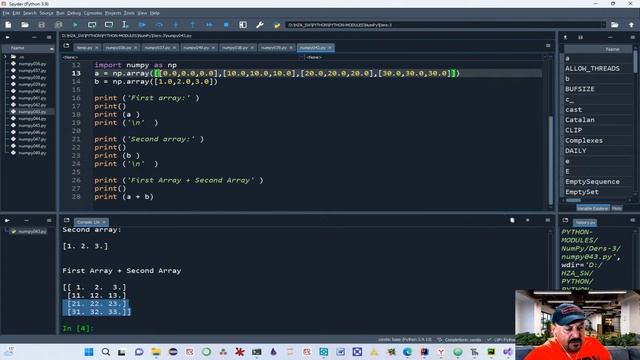The image size is (640, 360).
Task: Open file using the folder toolbar icon
Action: click(25, 25)
